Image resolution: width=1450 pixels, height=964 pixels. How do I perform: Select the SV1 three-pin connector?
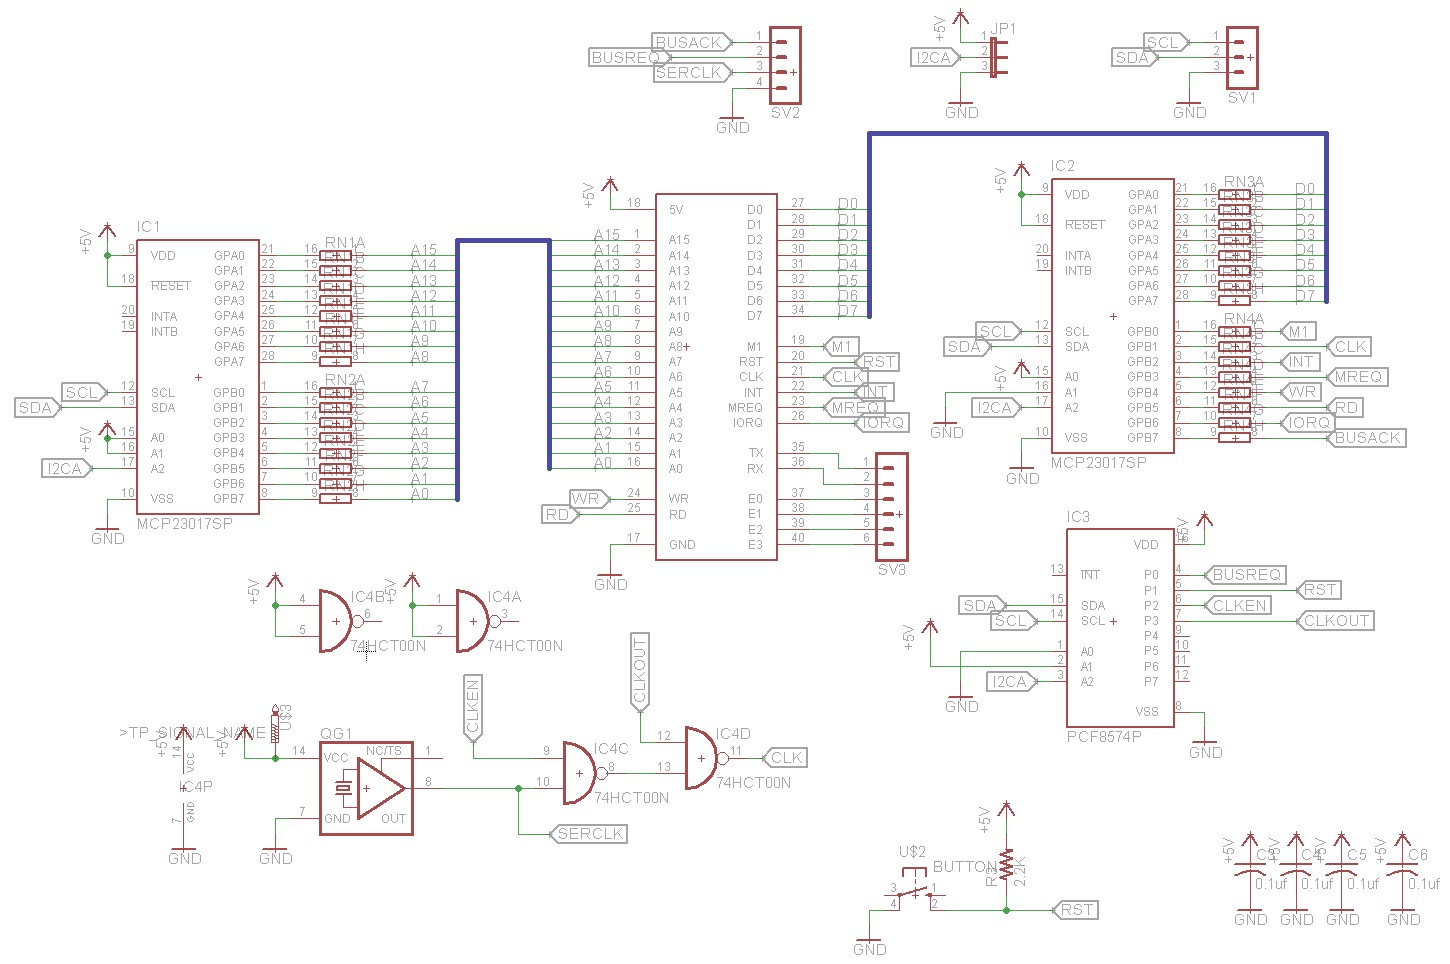[1241, 58]
